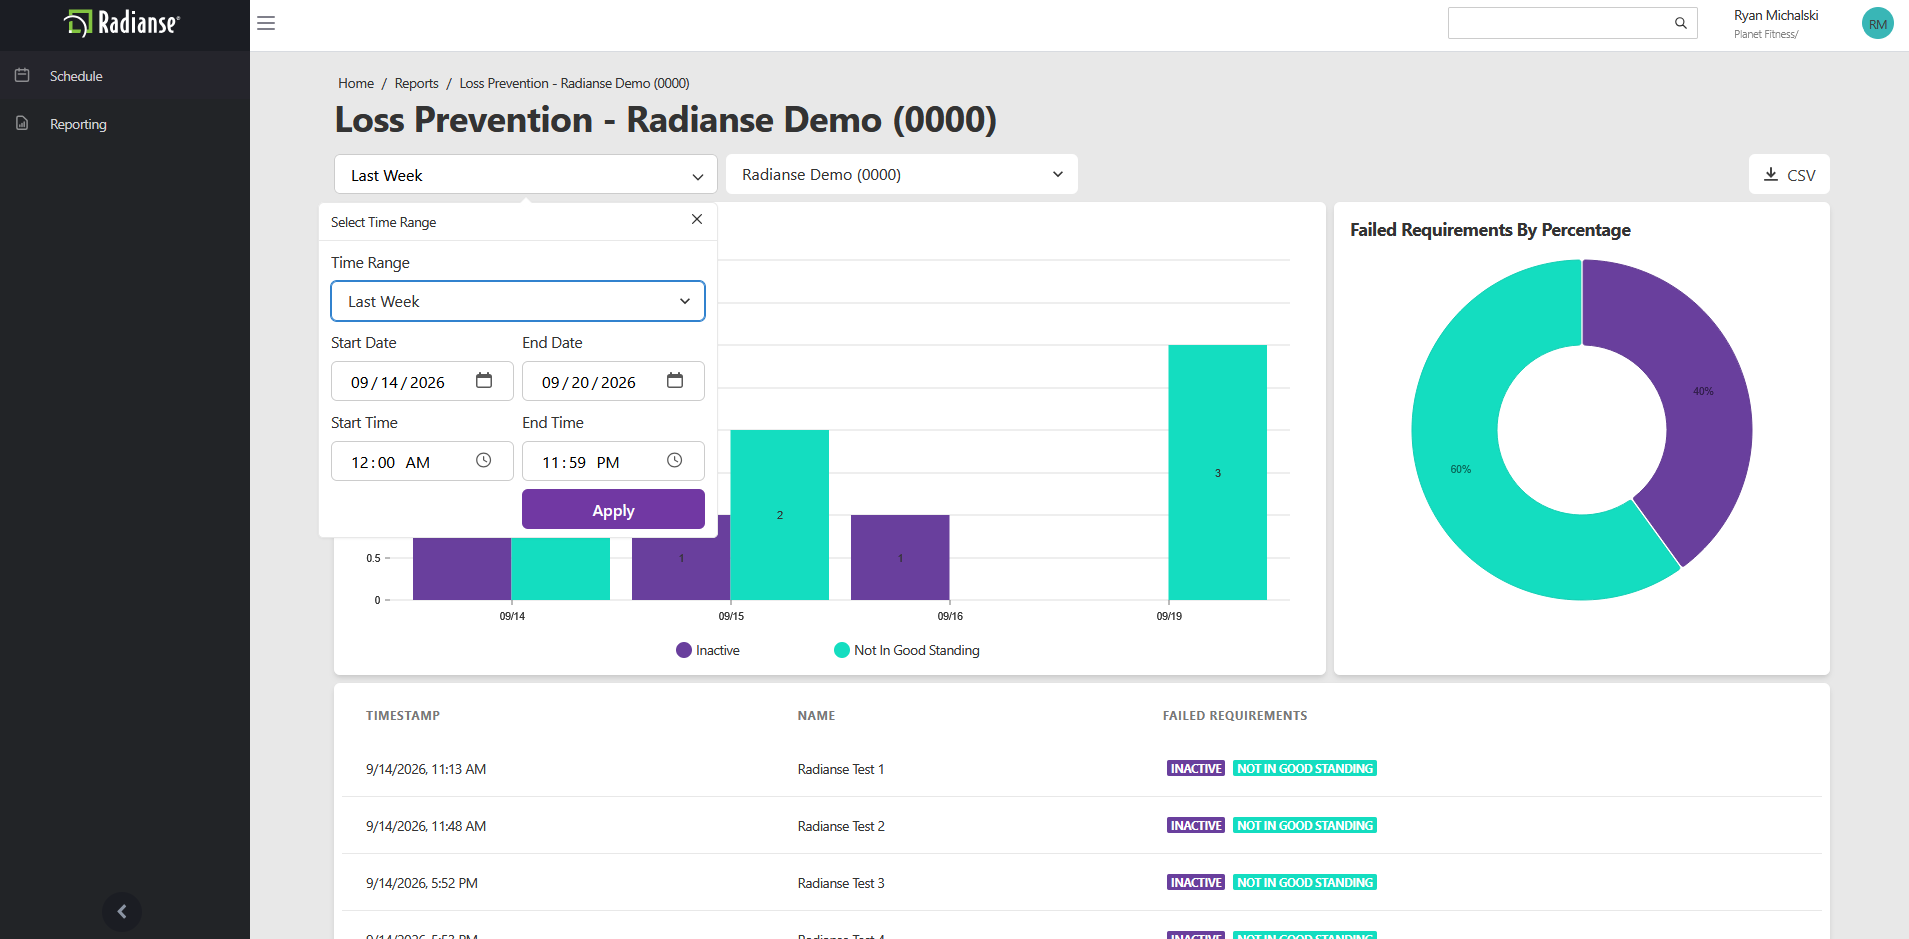The image size is (1909, 939).
Task: Click the teal bar for 09/19
Action: [x=1217, y=472]
